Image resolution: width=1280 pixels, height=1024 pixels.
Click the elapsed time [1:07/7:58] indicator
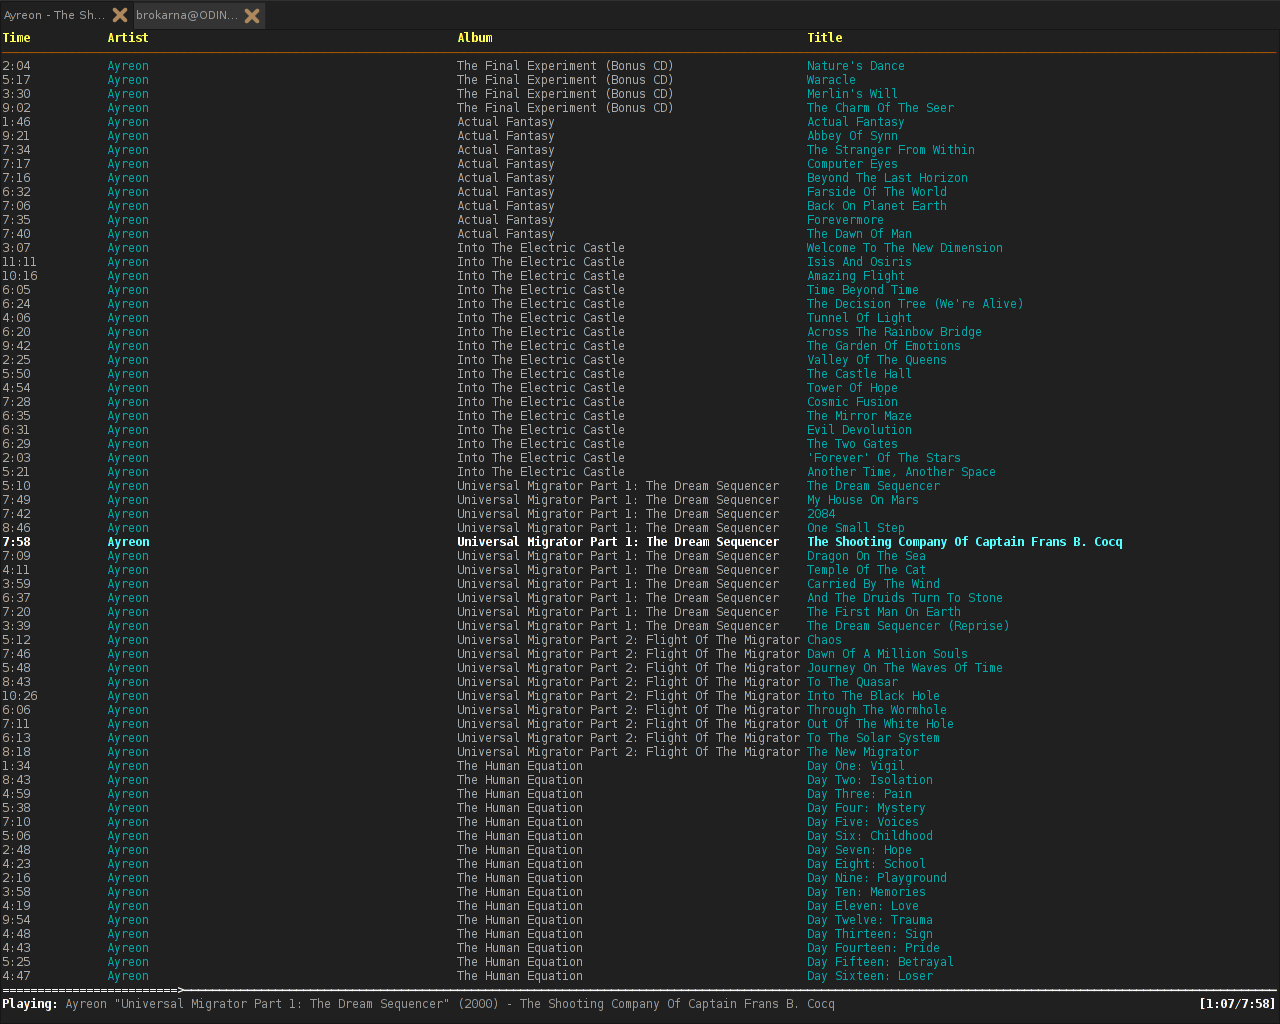pos(1237,1004)
